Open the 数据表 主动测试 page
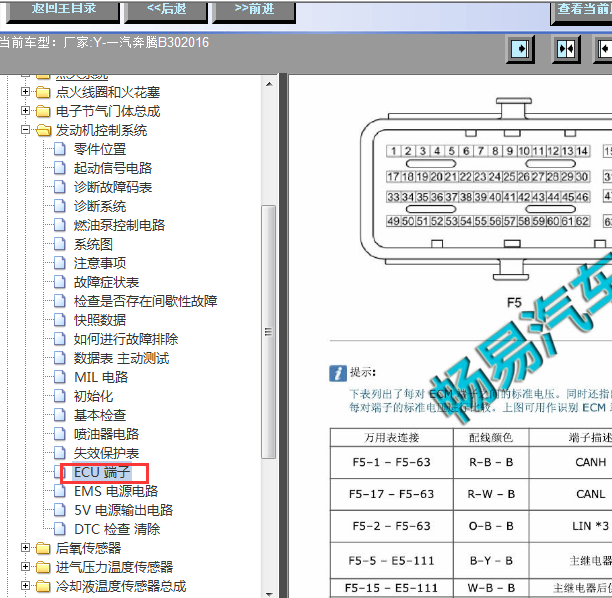 pyautogui.click(x=122, y=358)
